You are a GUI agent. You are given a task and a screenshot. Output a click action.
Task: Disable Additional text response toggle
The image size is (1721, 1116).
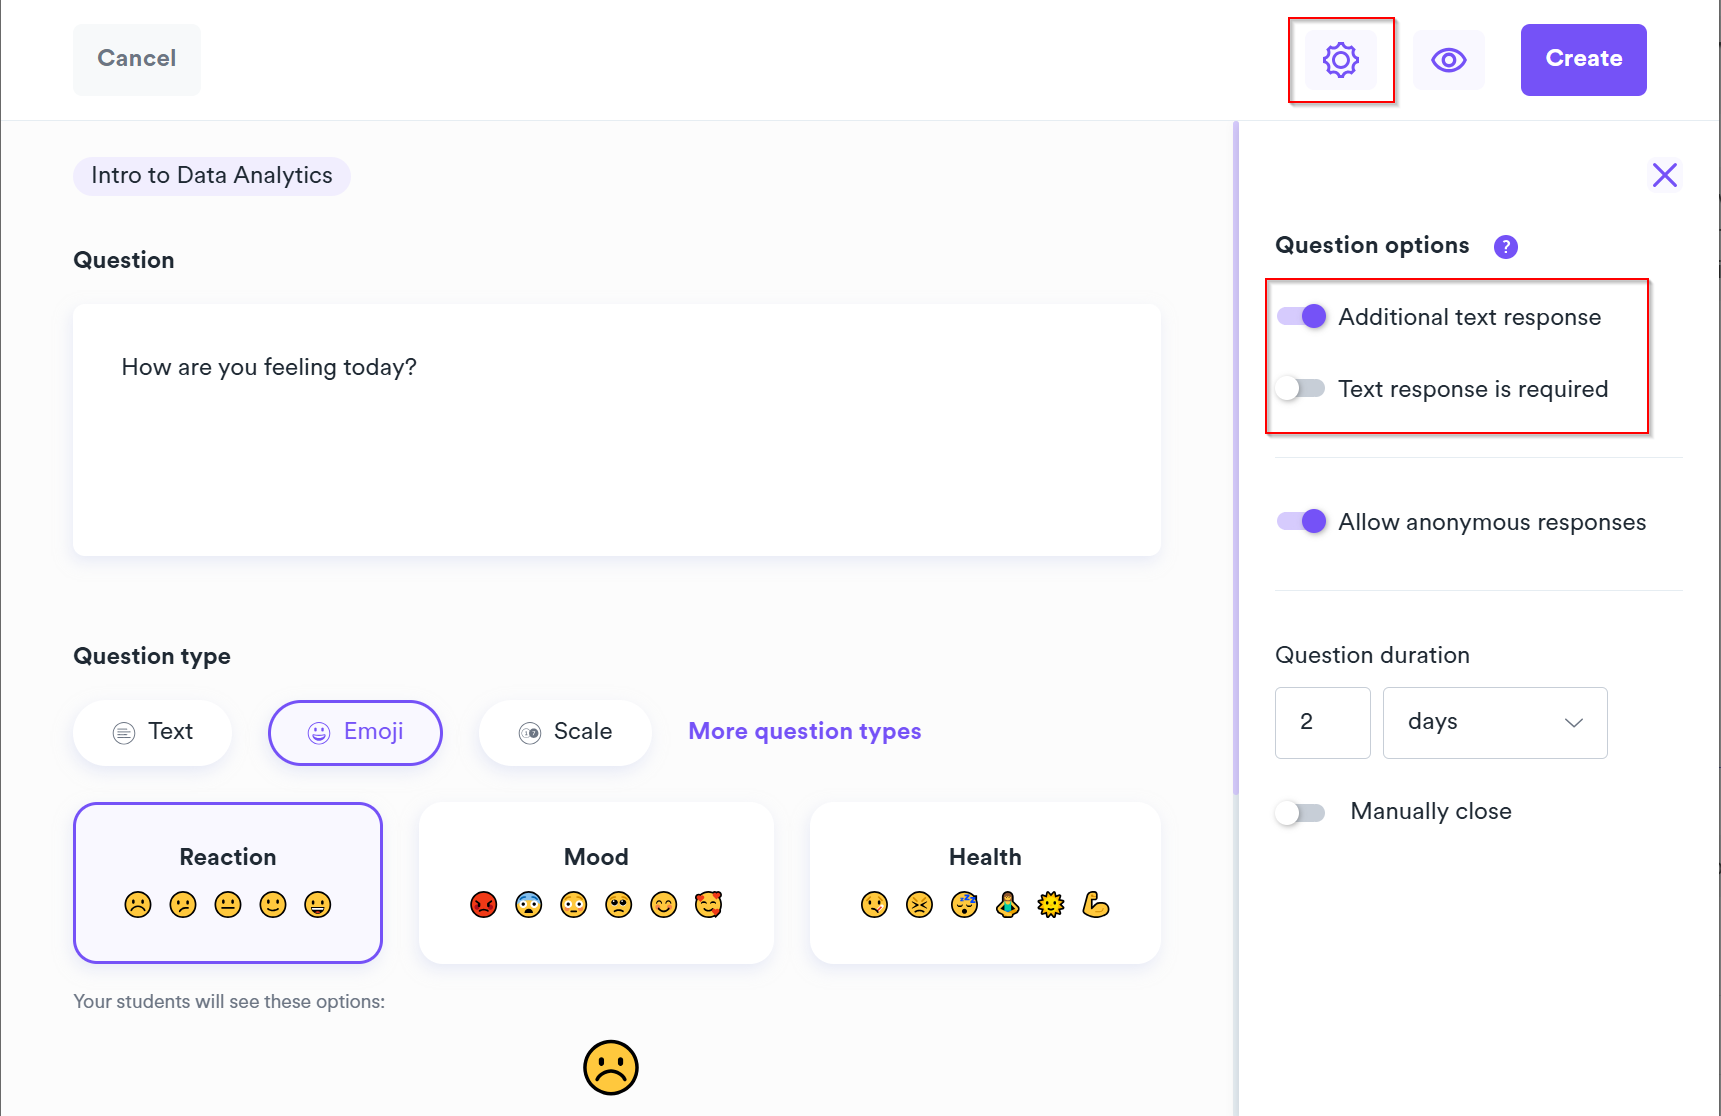[x=1301, y=317]
